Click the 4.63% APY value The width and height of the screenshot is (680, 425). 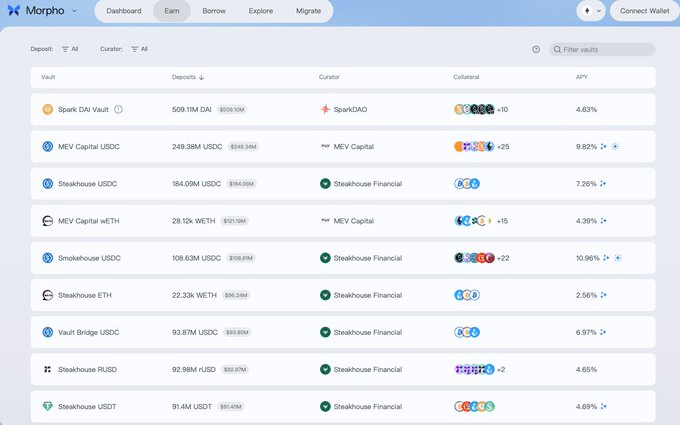(586, 110)
